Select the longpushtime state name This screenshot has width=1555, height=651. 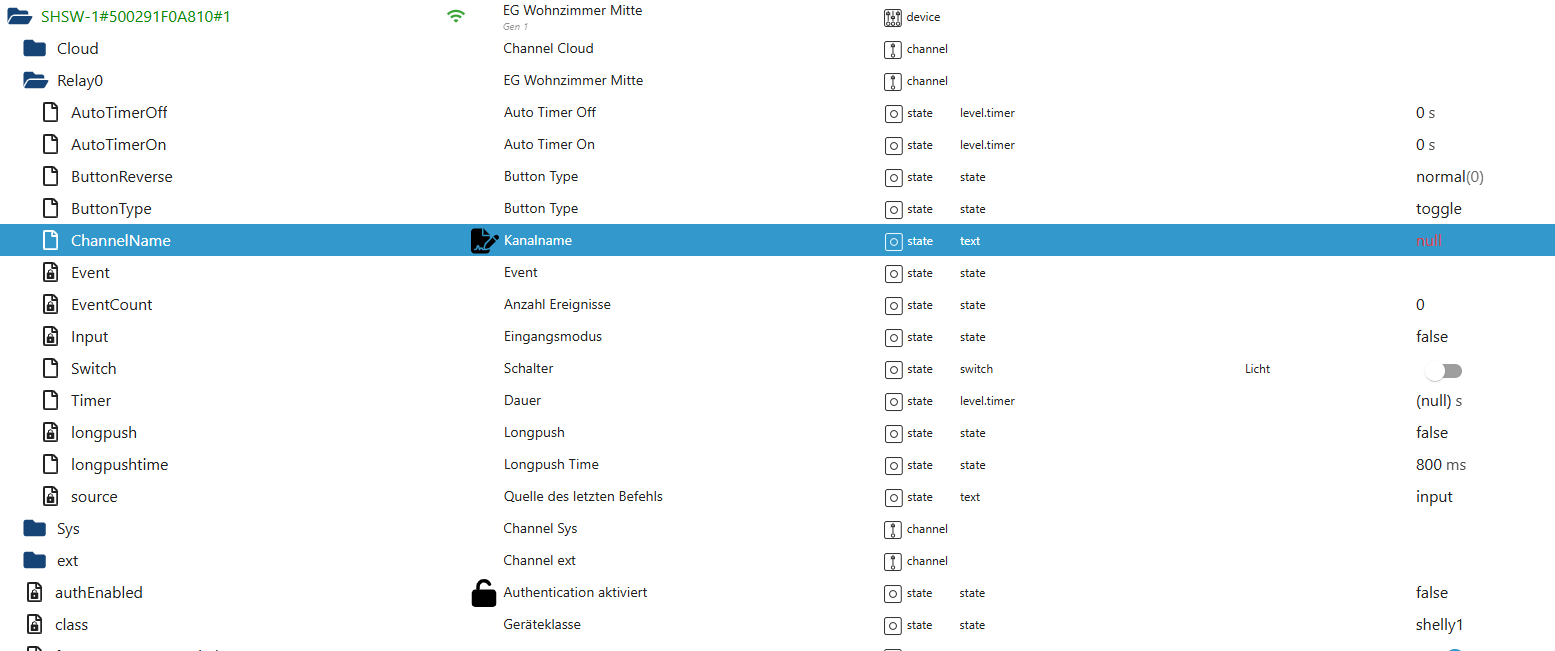coord(120,465)
